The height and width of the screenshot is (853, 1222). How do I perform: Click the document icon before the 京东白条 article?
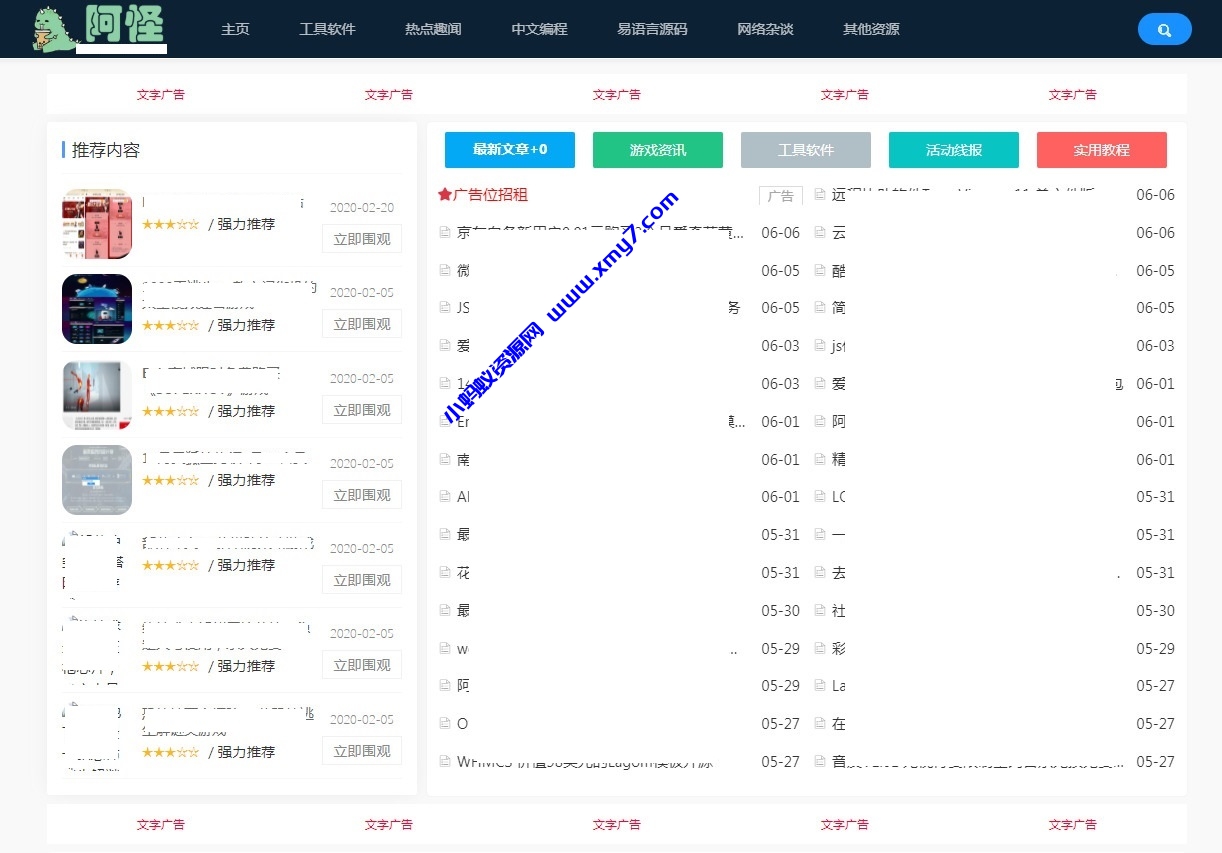pos(443,232)
